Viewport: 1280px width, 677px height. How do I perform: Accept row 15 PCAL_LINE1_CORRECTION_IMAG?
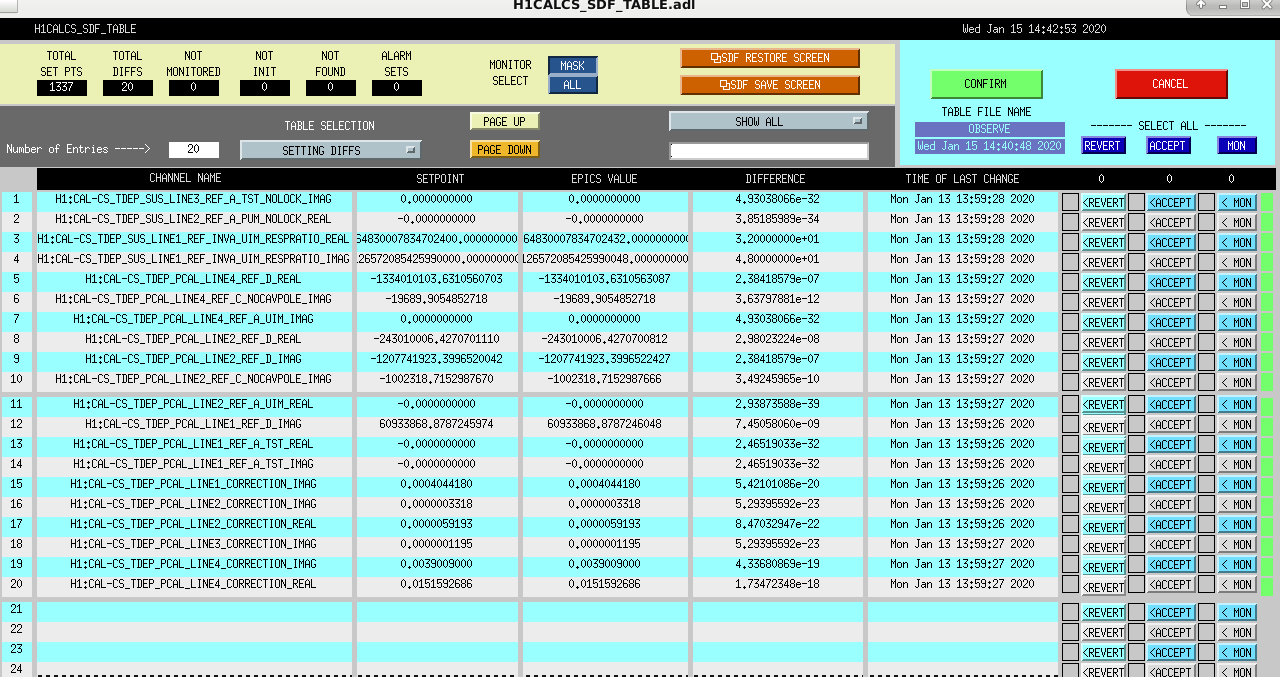(1171, 484)
